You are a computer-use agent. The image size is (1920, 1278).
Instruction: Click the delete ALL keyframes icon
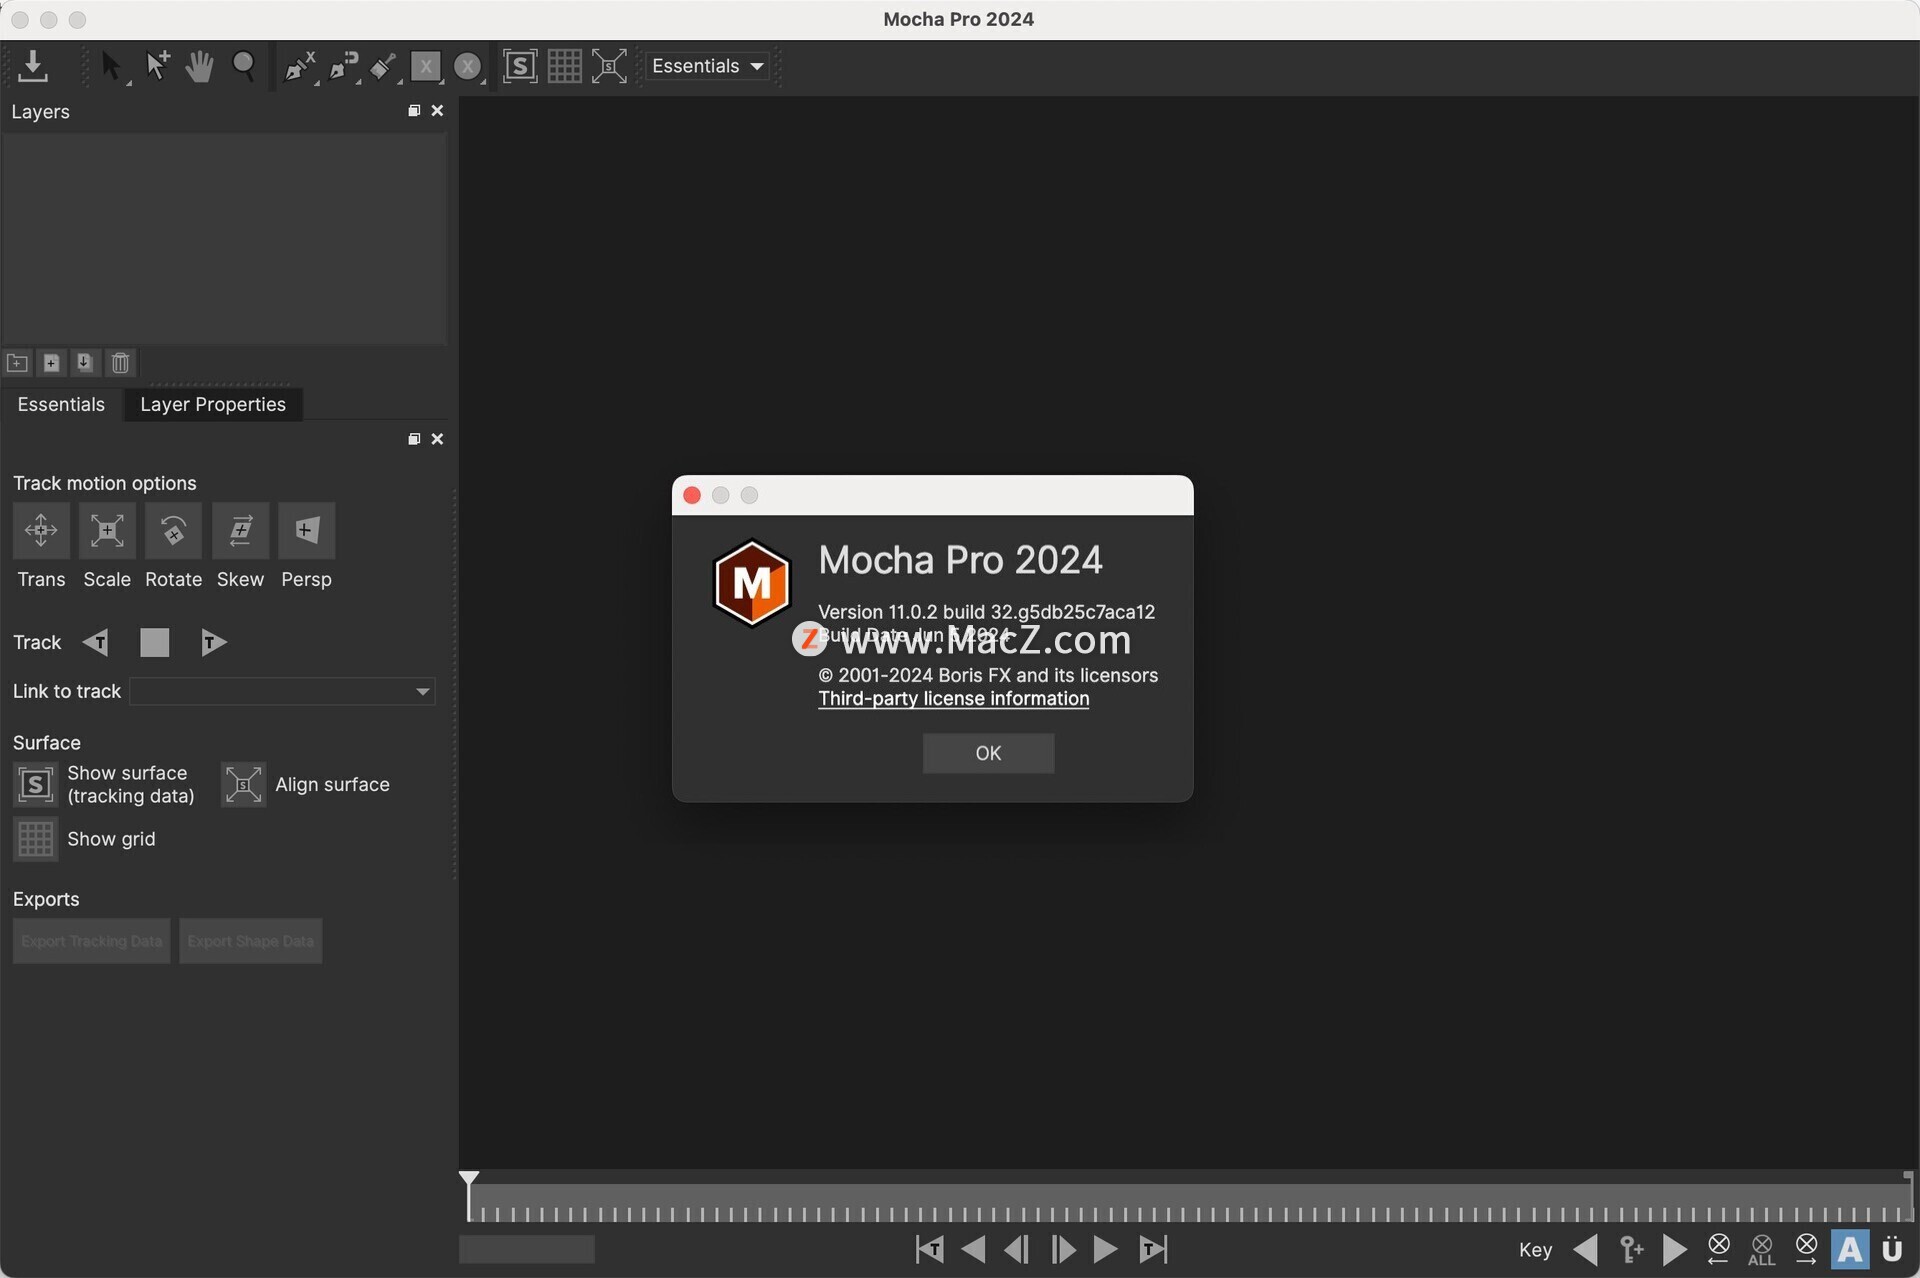click(x=1762, y=1249)
